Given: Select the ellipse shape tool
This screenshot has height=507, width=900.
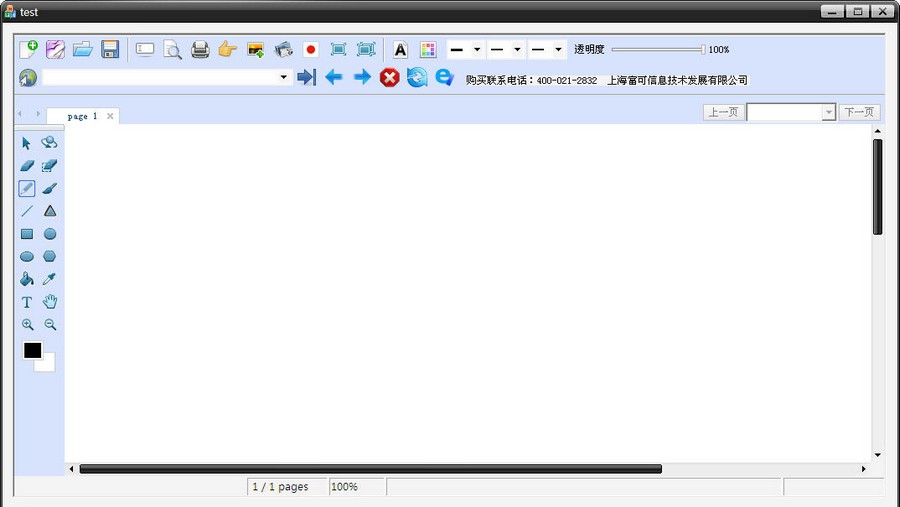Looking at the screenshot, I should click(x=27, y=257).
